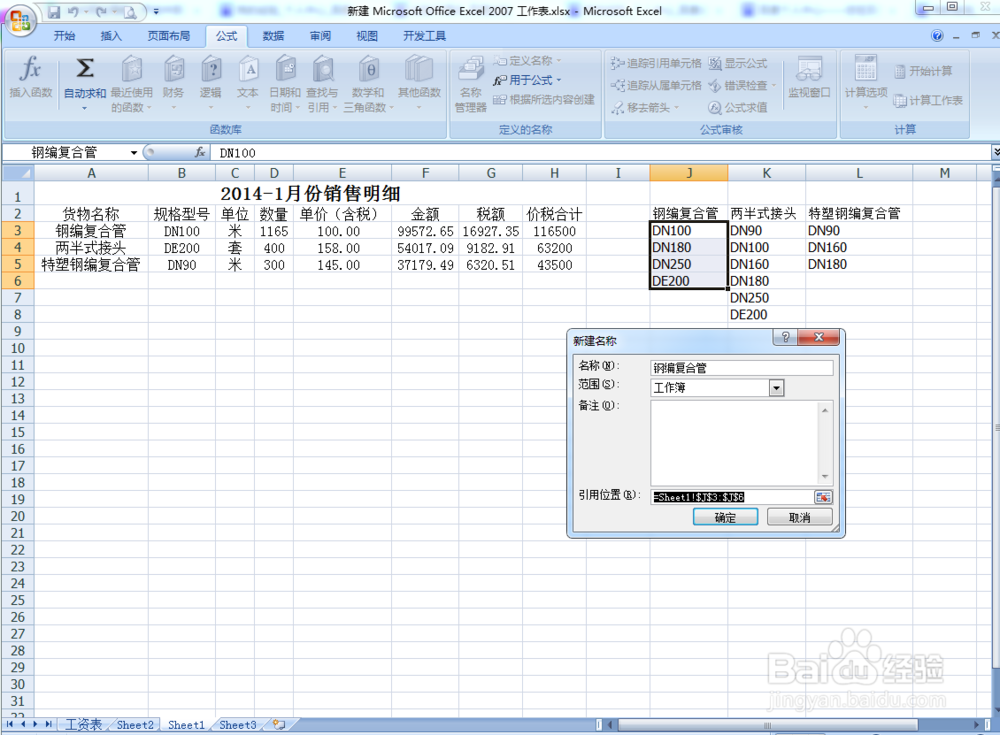The width and height of the screenshot is (1000, 735).
Task: Switch to the Page Layout (页面布局) tab
Action: point(169,36)
